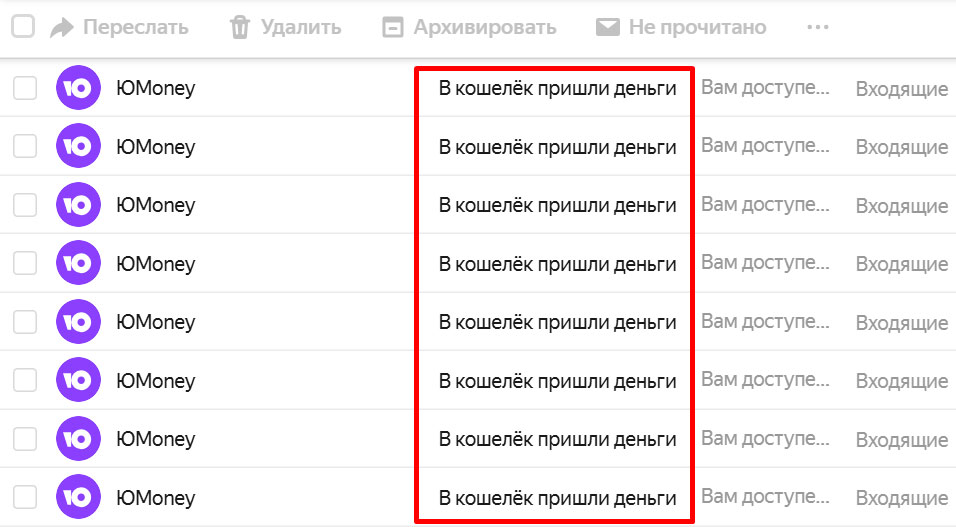Click the ЮMoney avatar in the last email
956x527 pixels.
coord(78,497)
